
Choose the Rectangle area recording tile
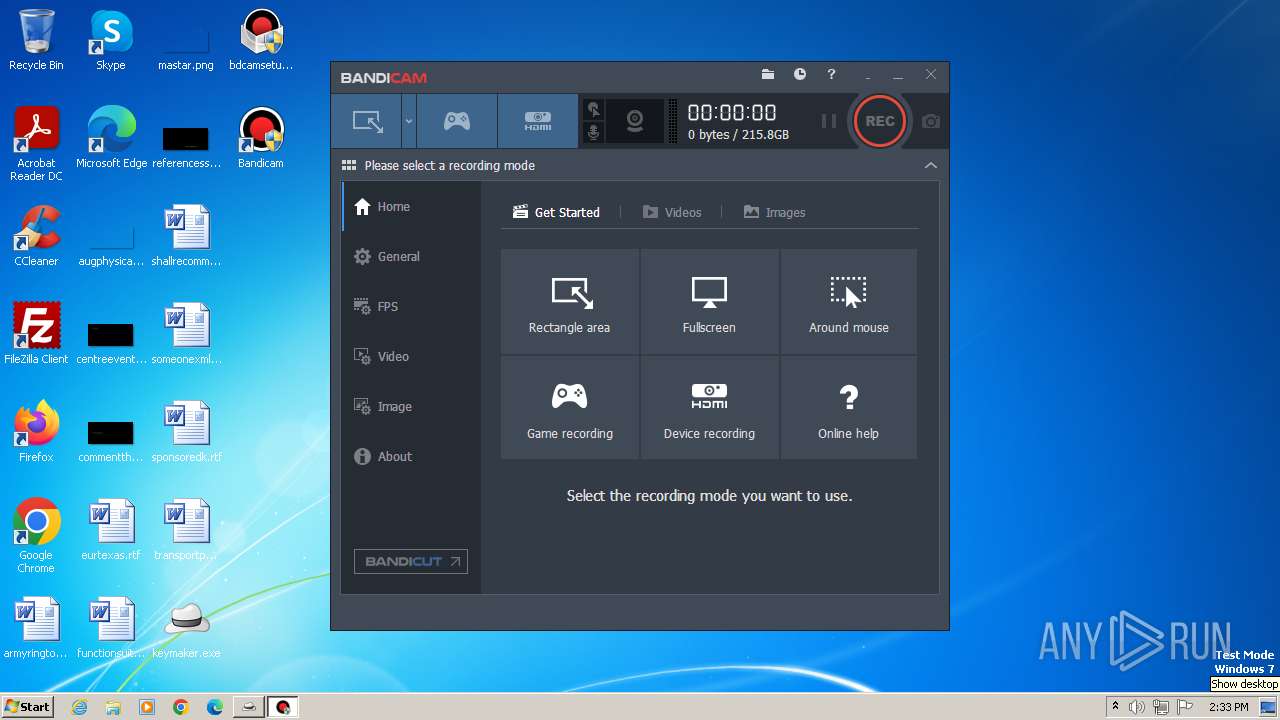569,302
